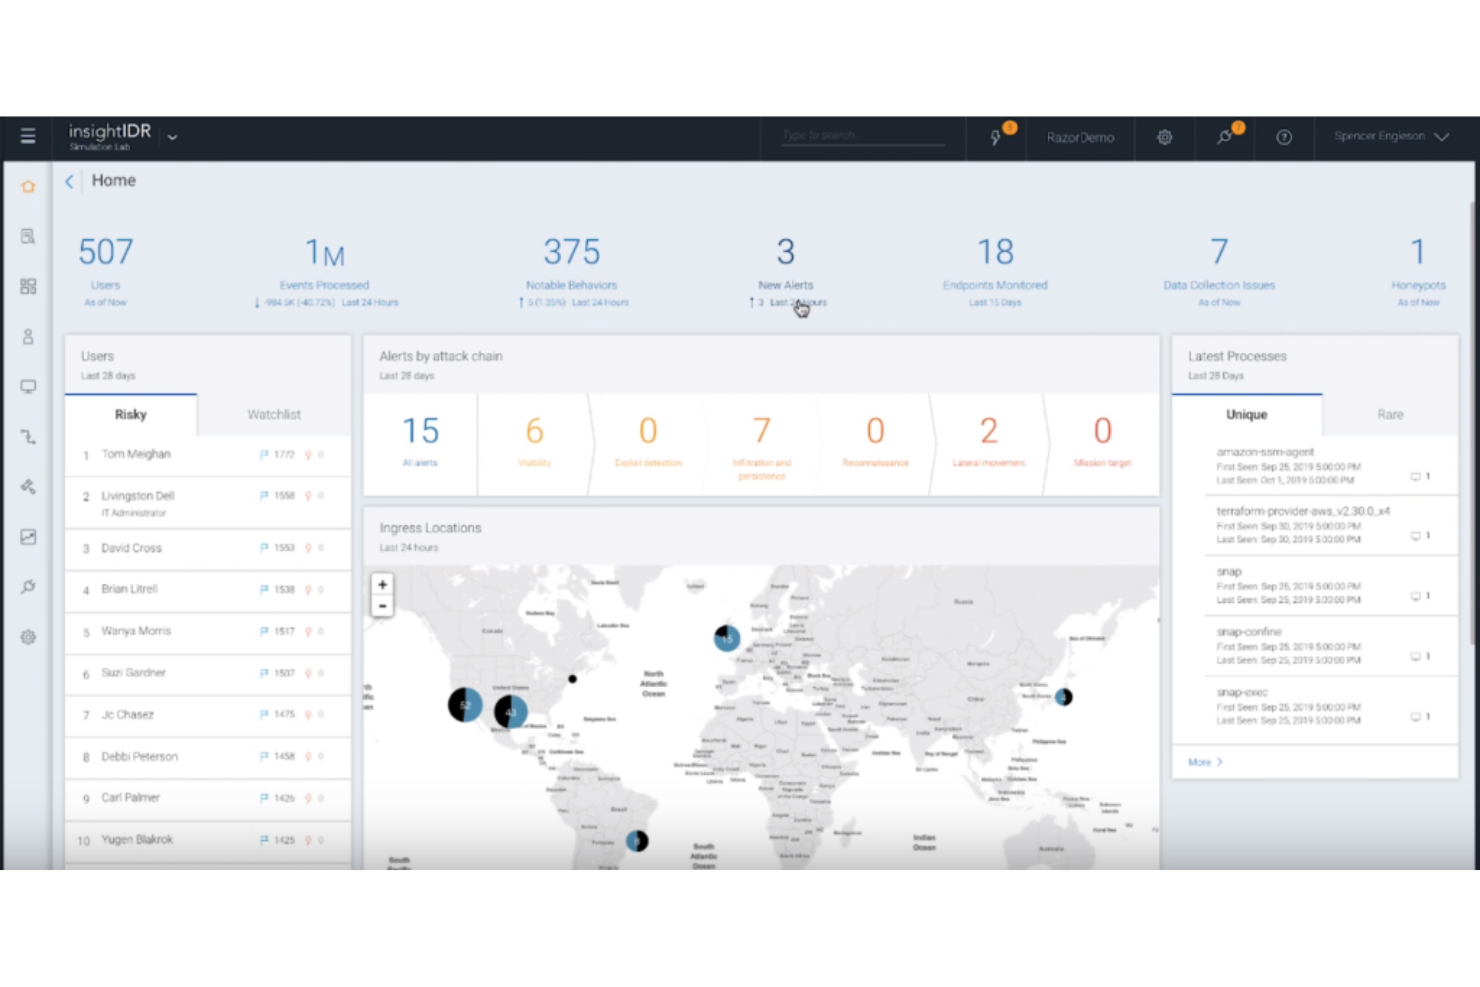Open the Dashboards grid icon in sidebar
This screenshot has width=1480, height=987.
tap(28, 286)
